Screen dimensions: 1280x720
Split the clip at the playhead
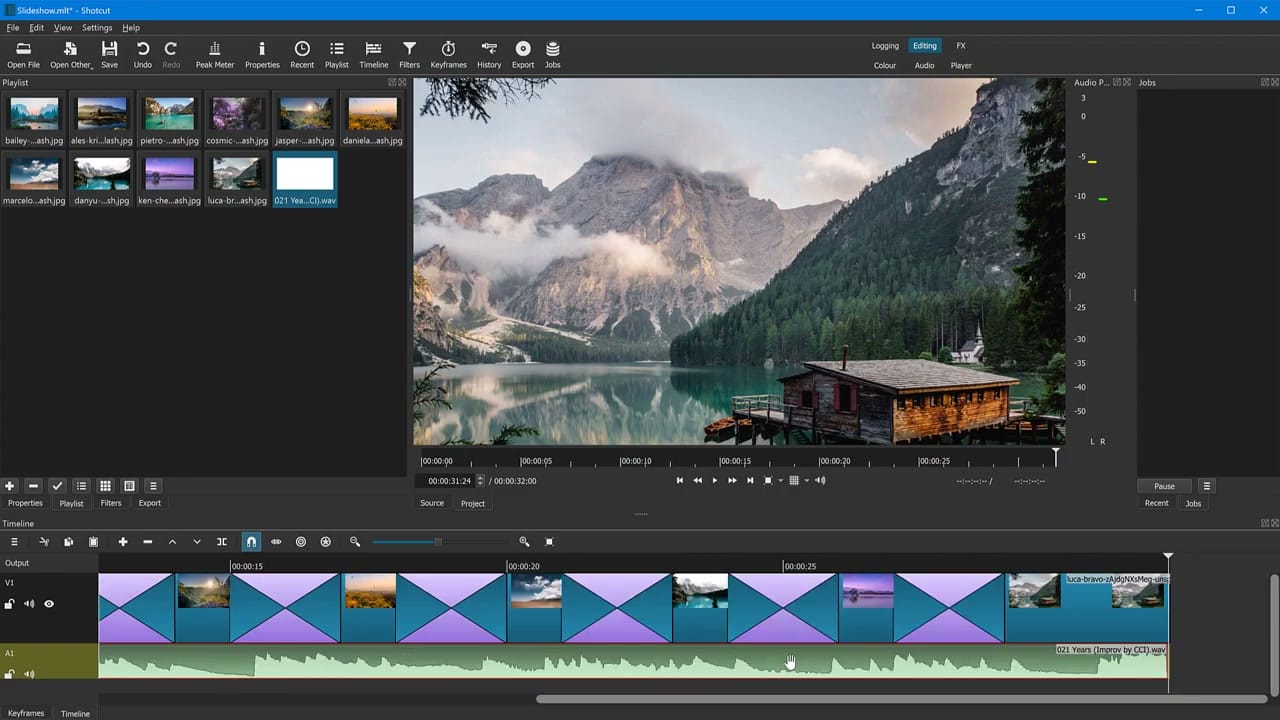pyautogui.click(x=221, y=541)
